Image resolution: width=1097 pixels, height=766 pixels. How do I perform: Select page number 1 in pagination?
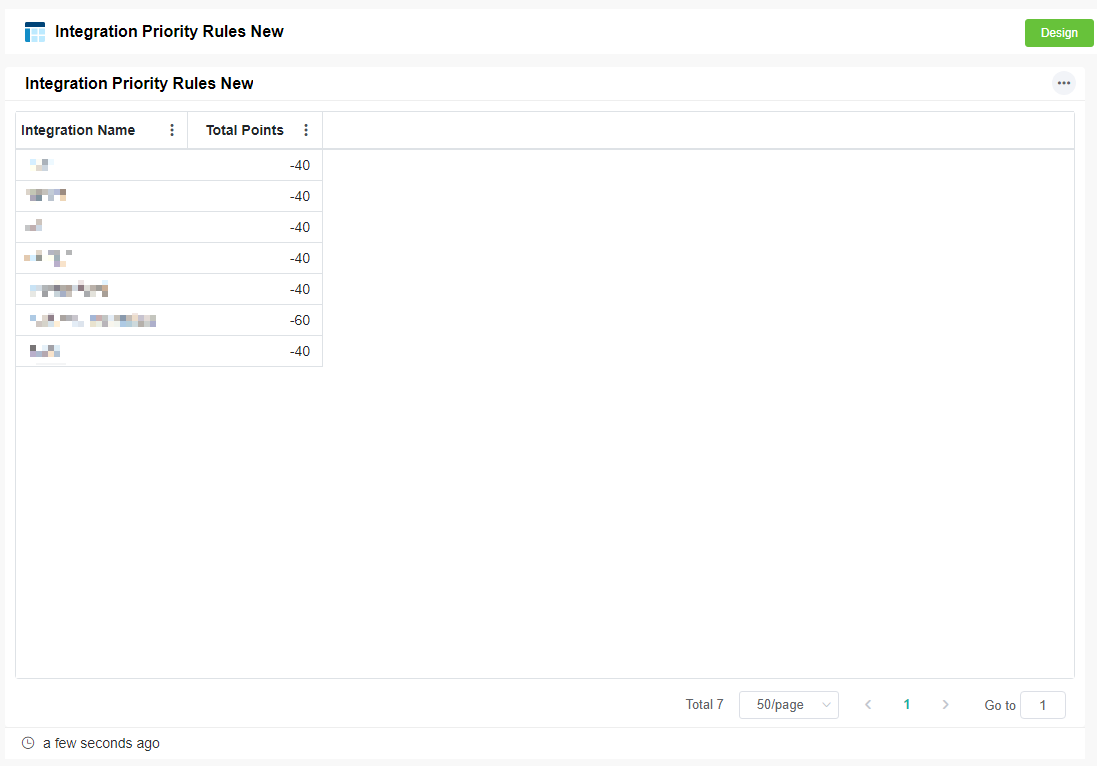coord(907,705)
